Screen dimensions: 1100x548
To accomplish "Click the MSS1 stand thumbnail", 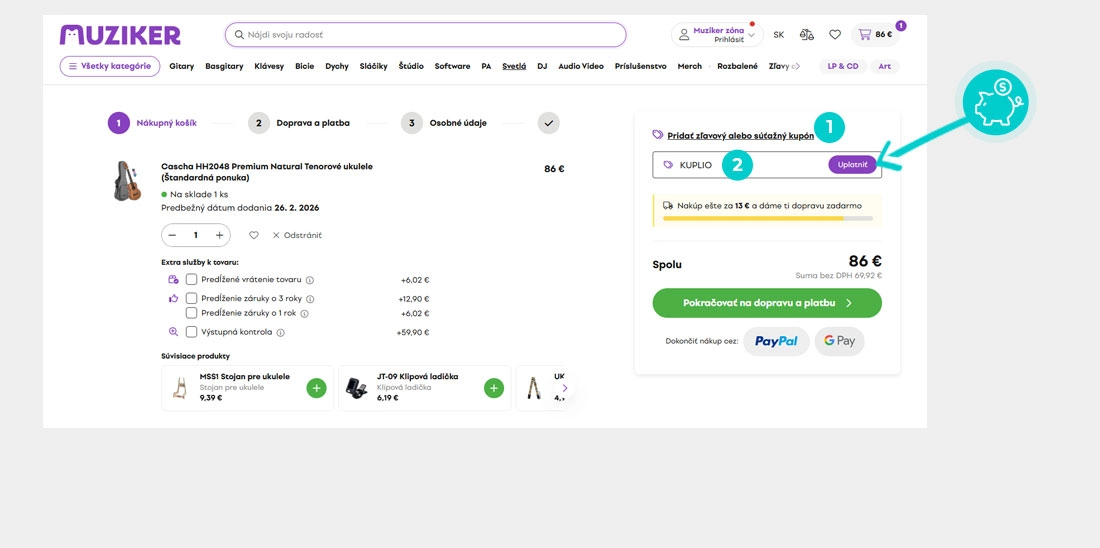I will [x=180, y=388].
